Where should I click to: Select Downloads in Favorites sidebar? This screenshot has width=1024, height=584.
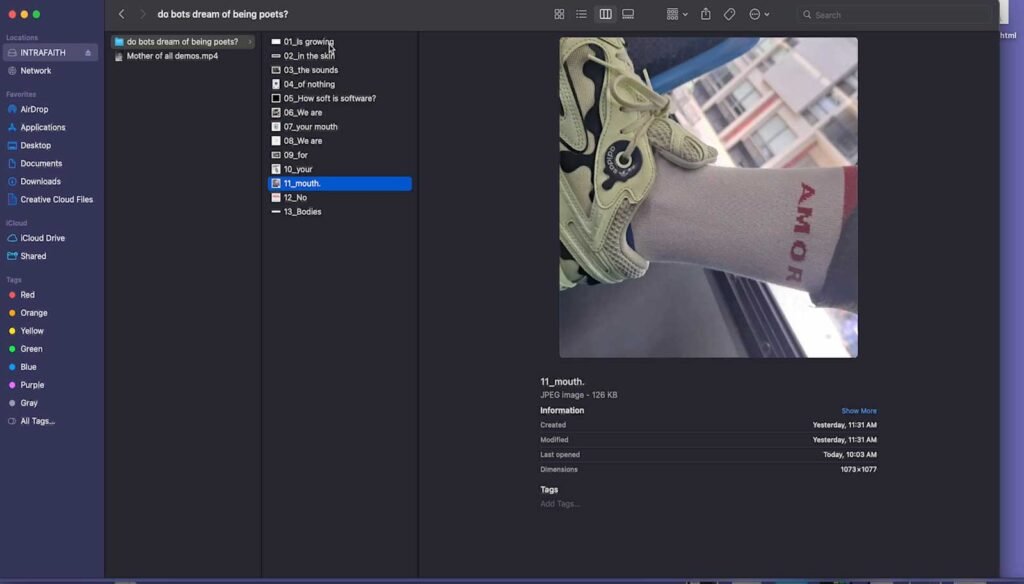click(40, 181)
